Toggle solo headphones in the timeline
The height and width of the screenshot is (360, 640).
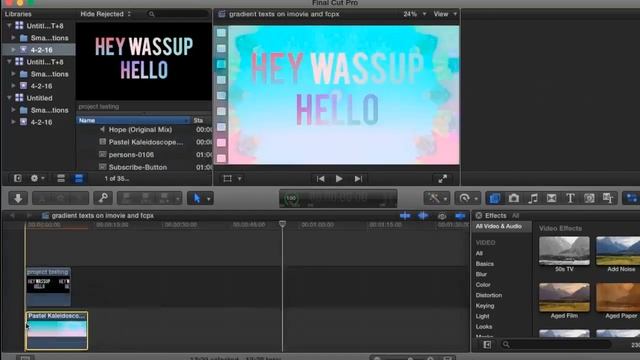coord(442,216)
